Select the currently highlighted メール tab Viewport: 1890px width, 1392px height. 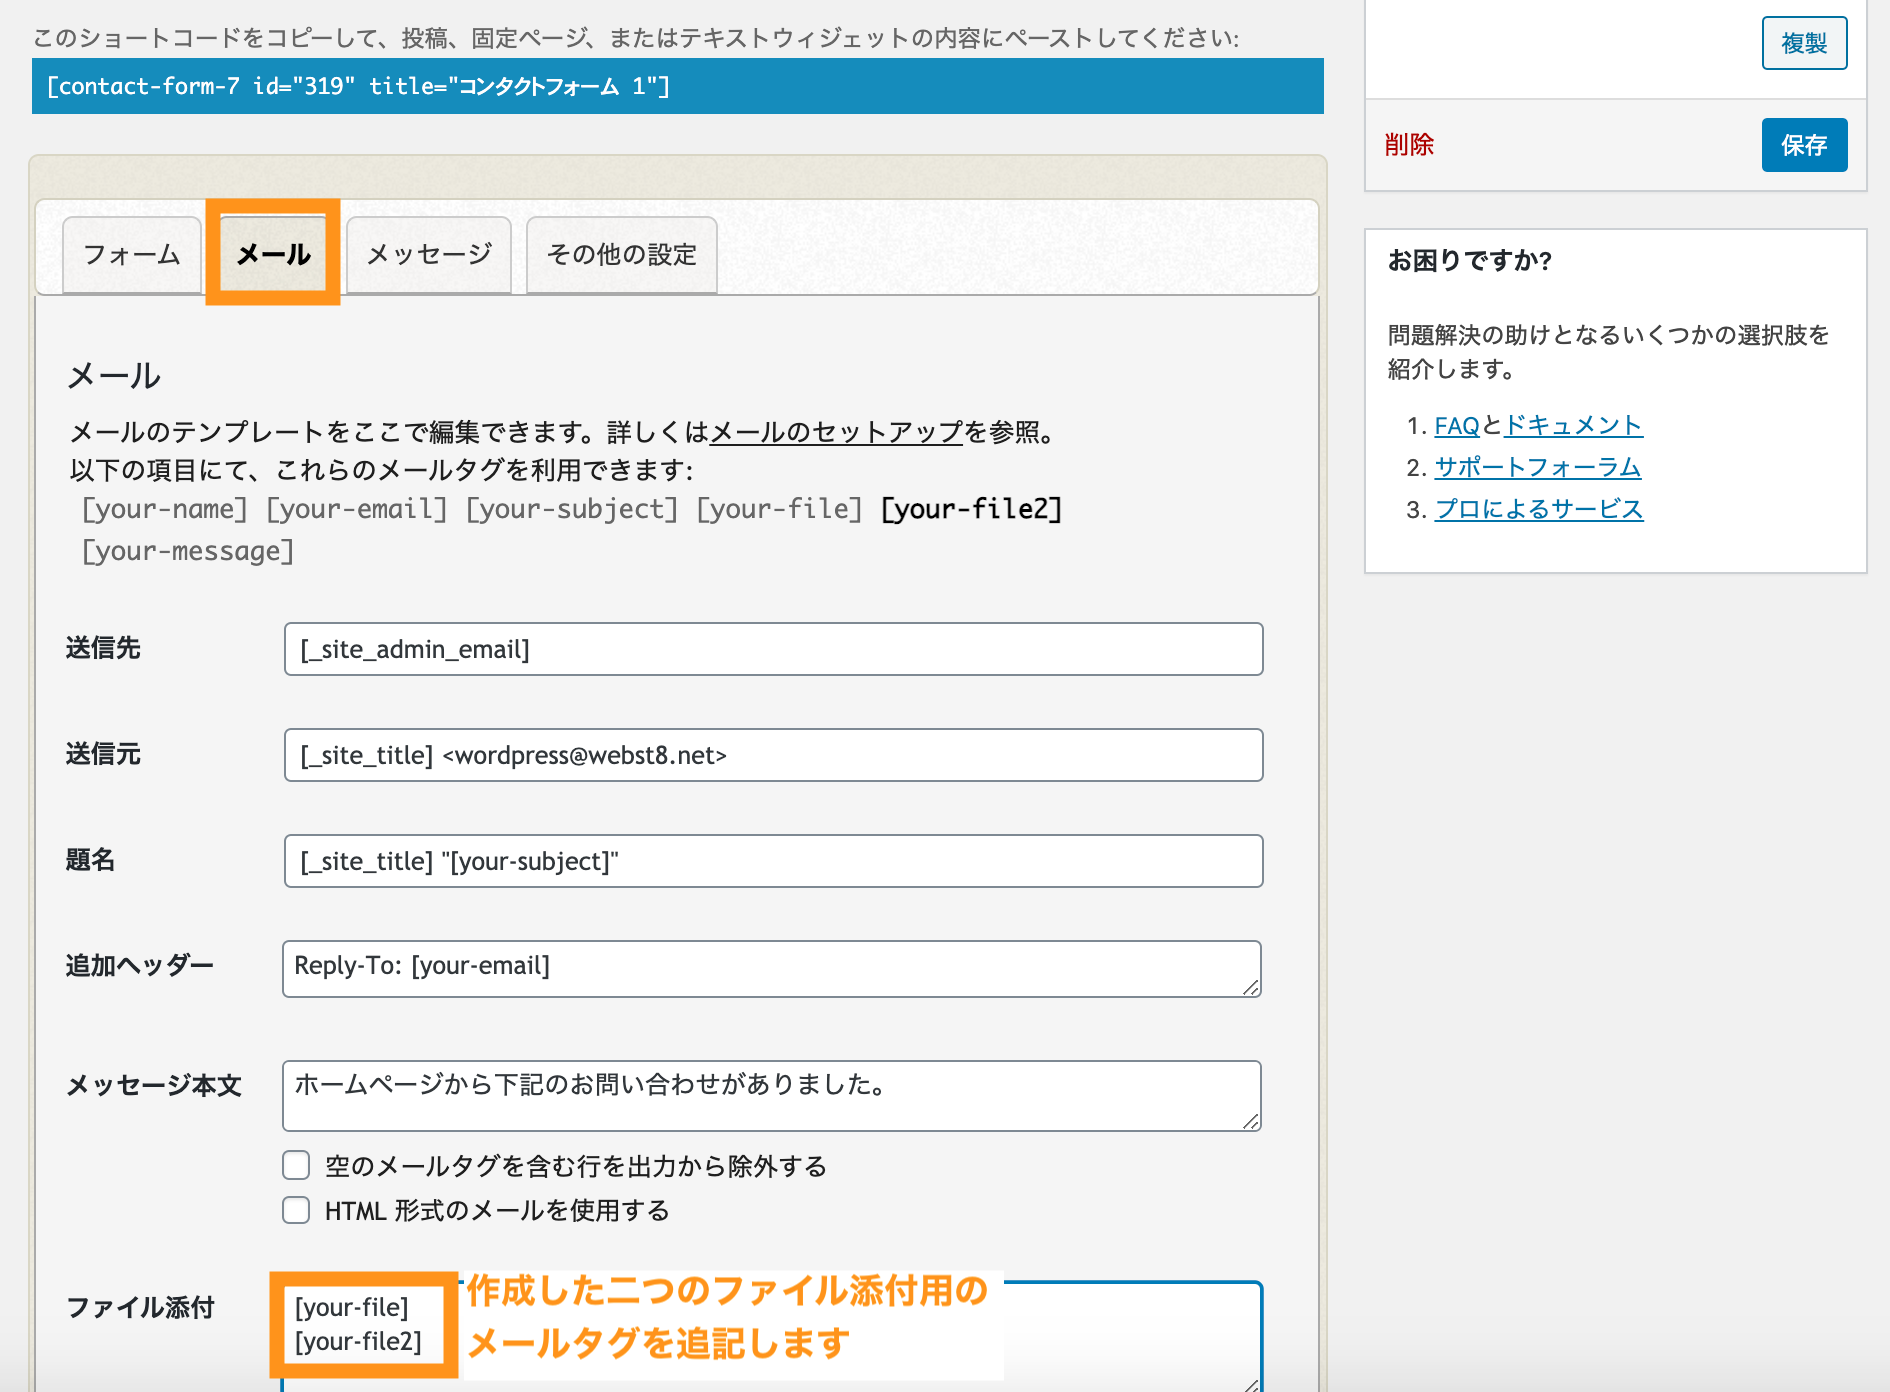[x=272, y=255]
